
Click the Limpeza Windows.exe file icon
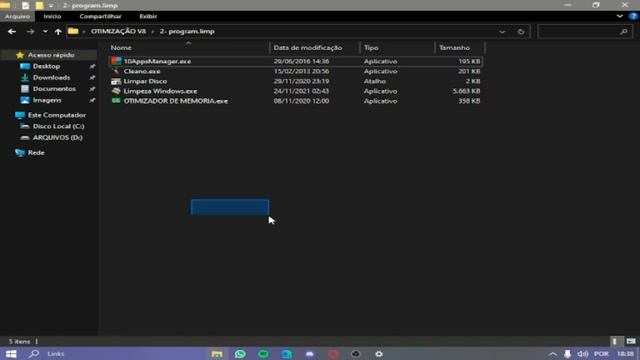pyautogui.click(x=116, y=91)
